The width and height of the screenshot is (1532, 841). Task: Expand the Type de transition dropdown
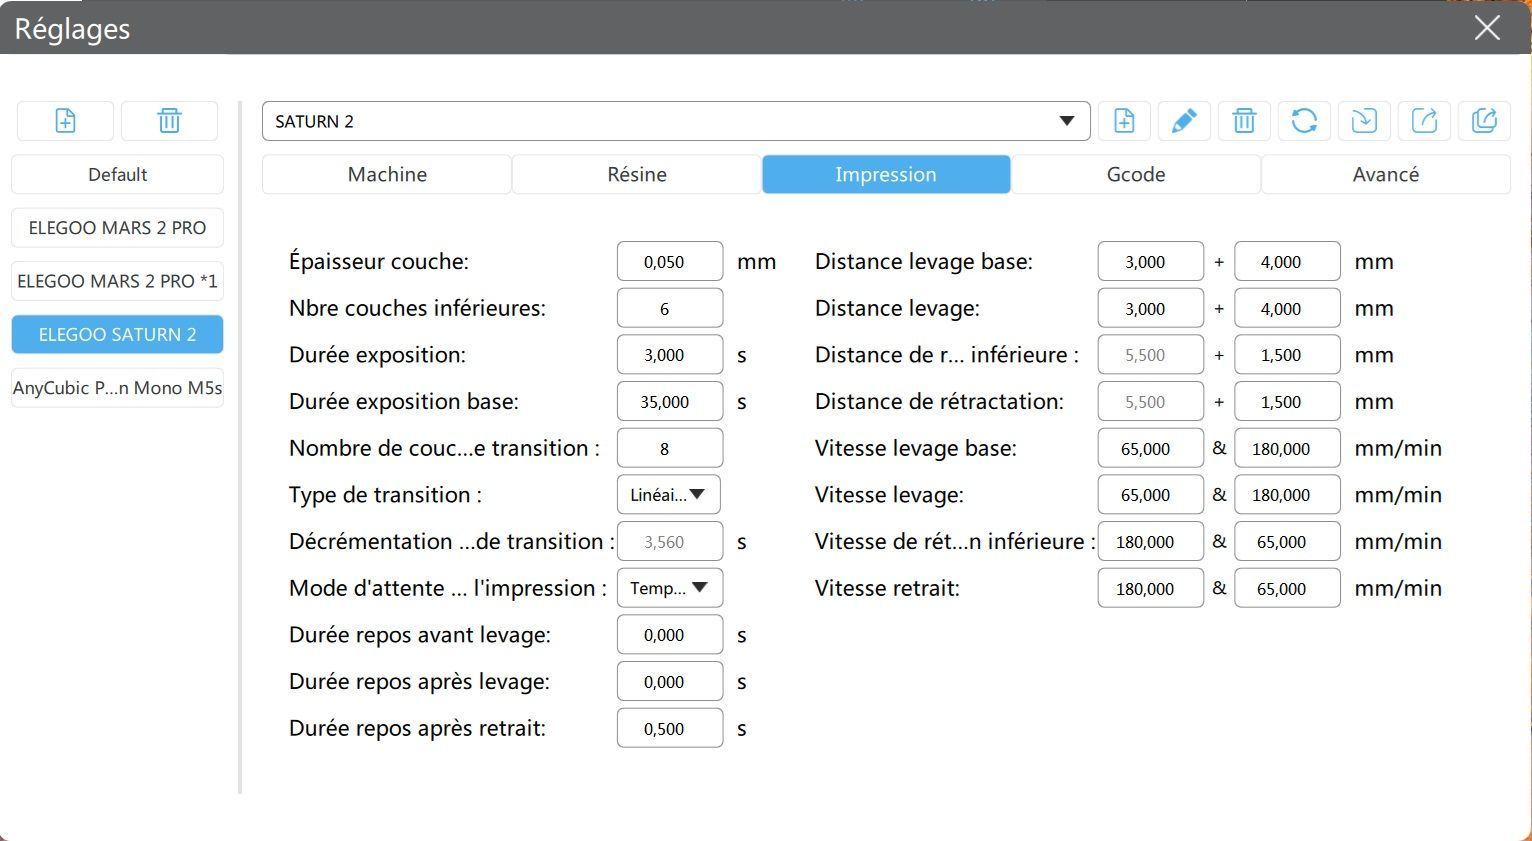point(669,495)
